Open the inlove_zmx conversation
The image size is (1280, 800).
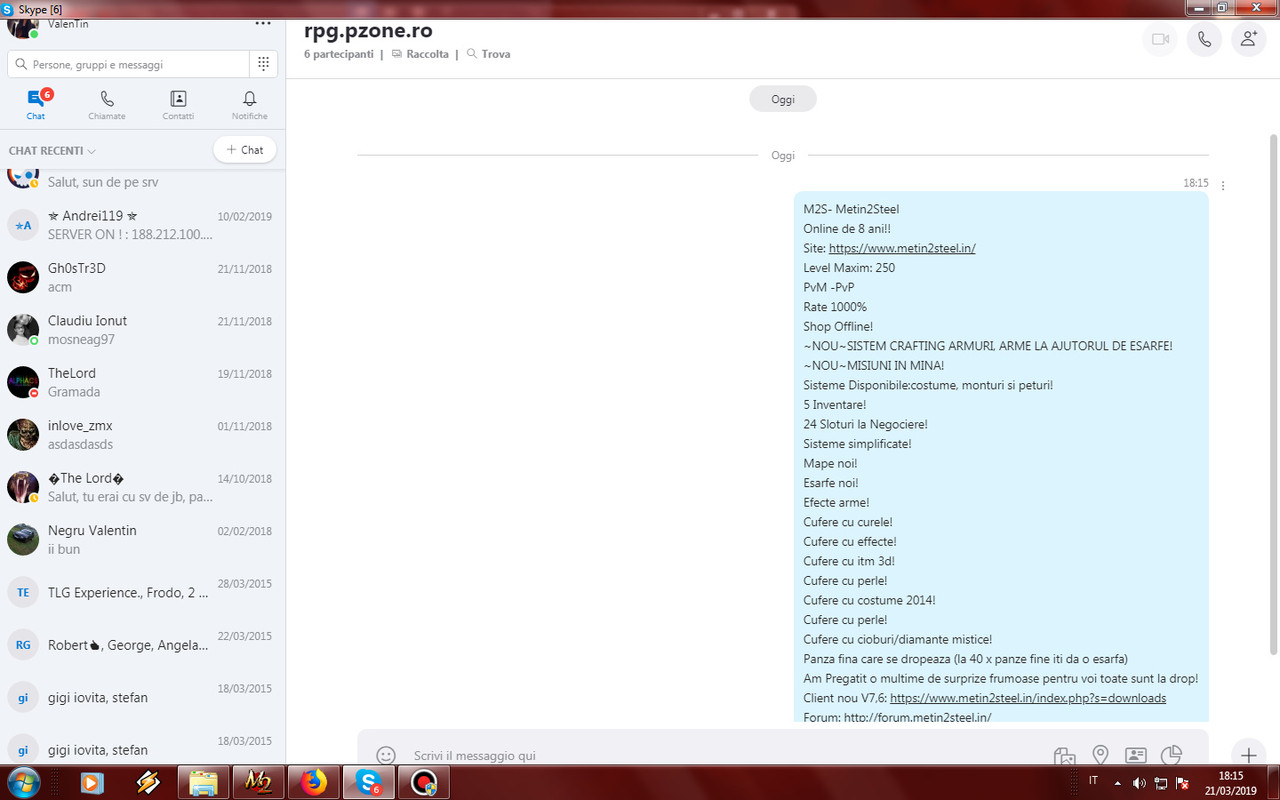(142, 434)
